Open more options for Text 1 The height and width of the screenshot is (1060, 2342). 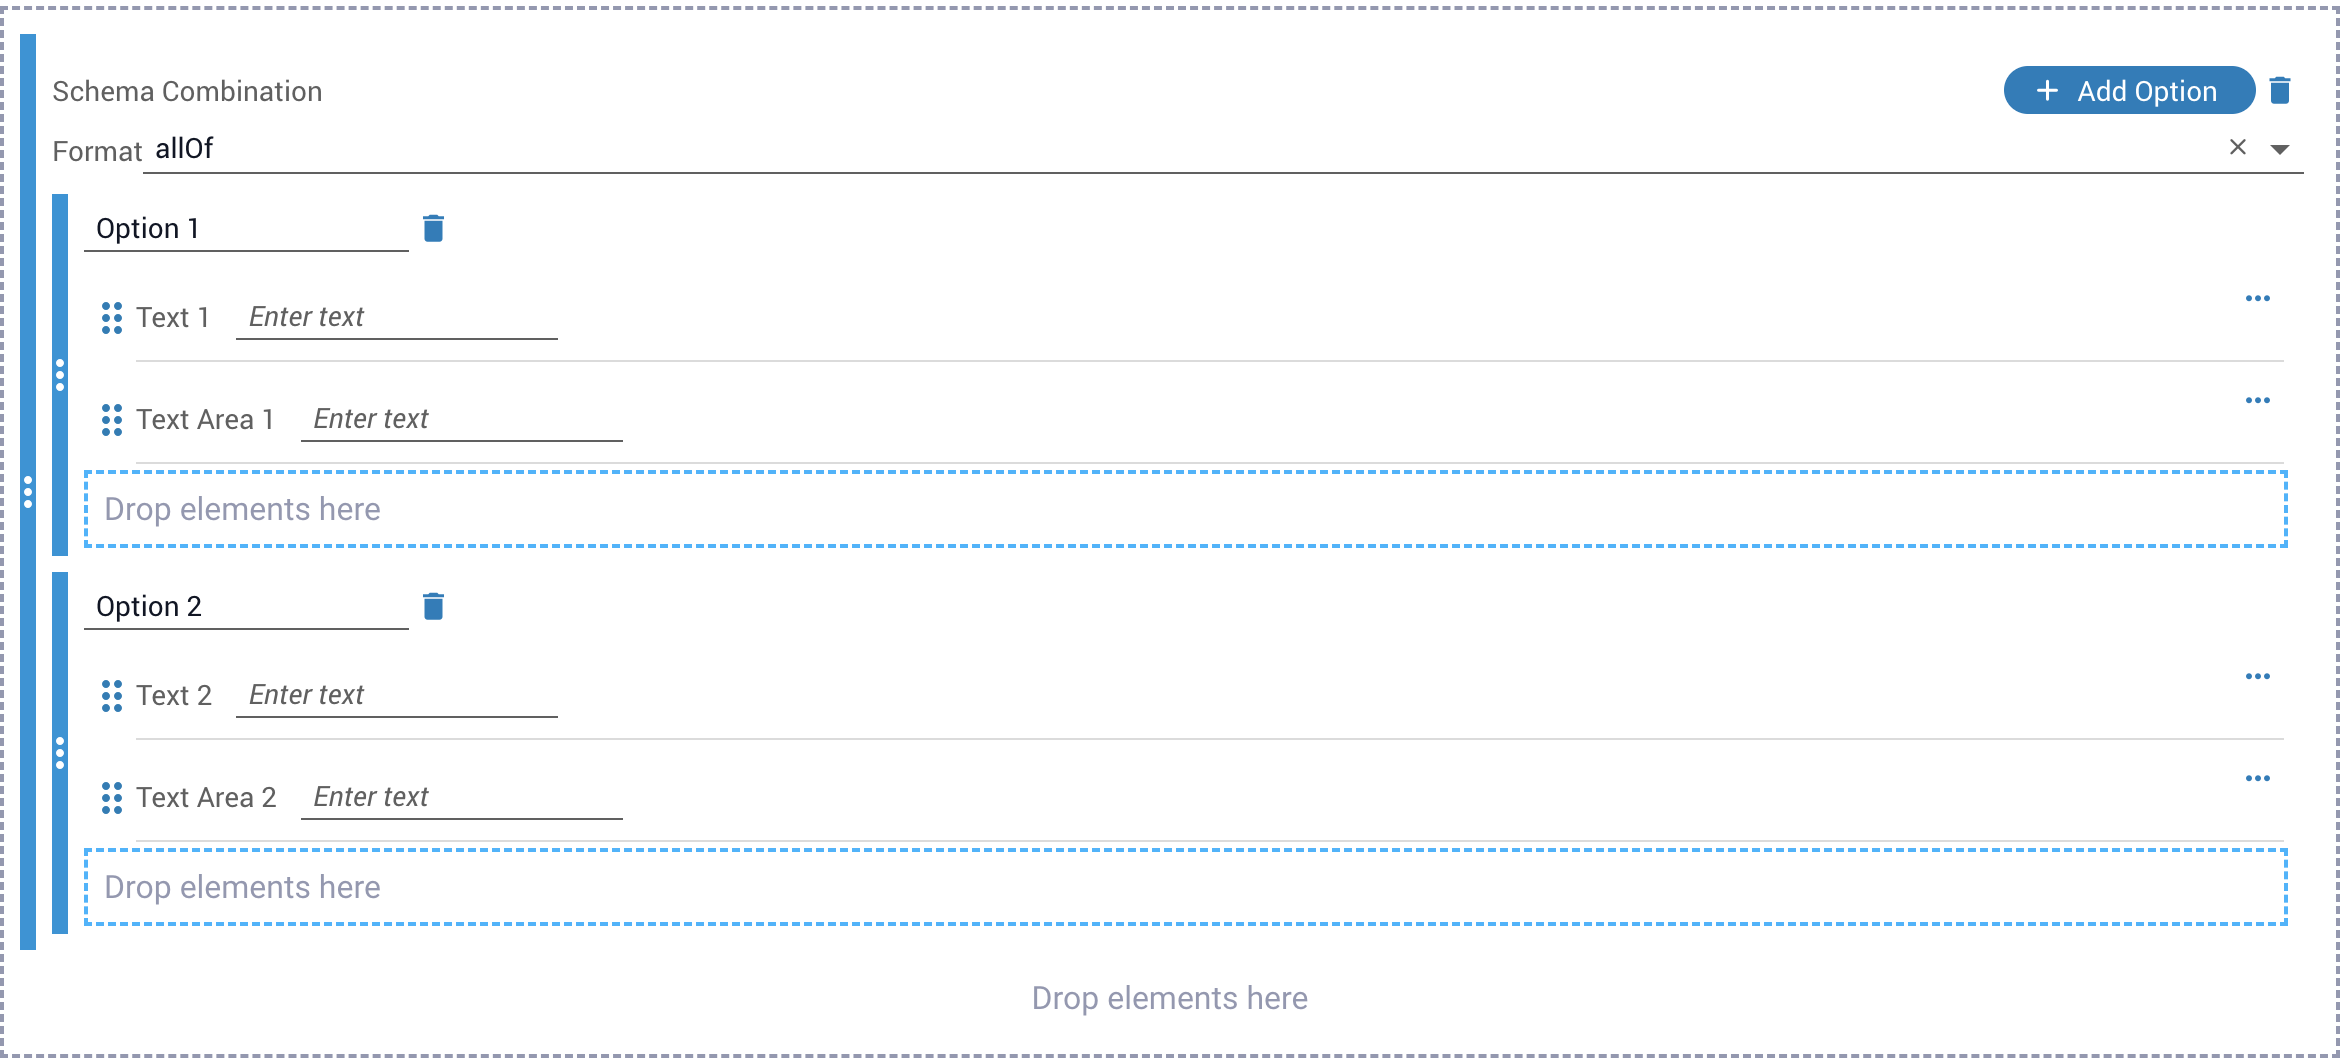coord(2257,299)
